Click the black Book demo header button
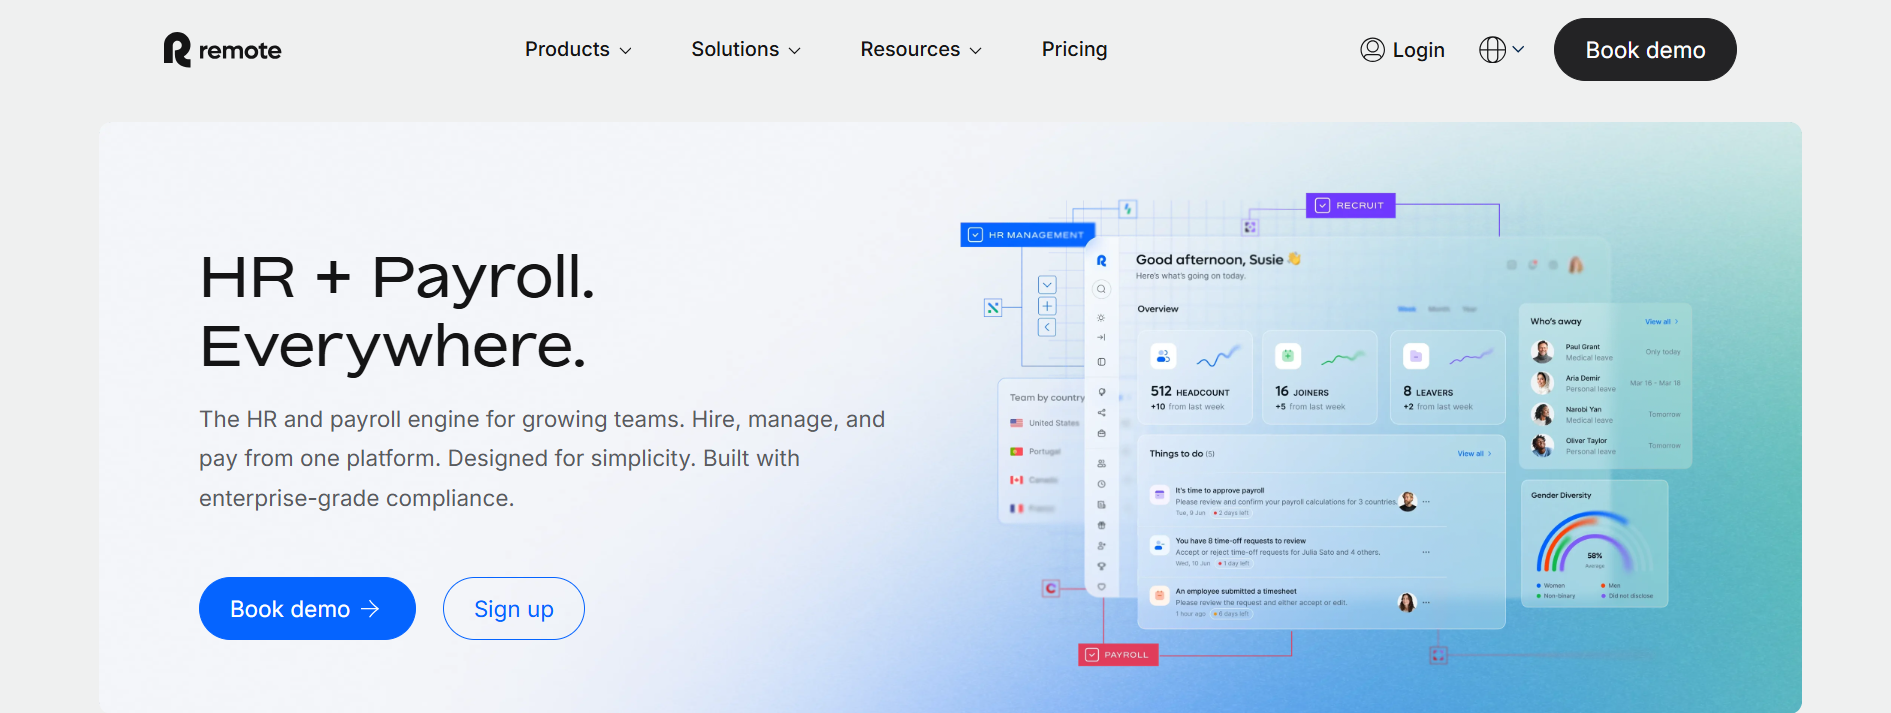The image size is (1891, 713). click(1645, 50)
